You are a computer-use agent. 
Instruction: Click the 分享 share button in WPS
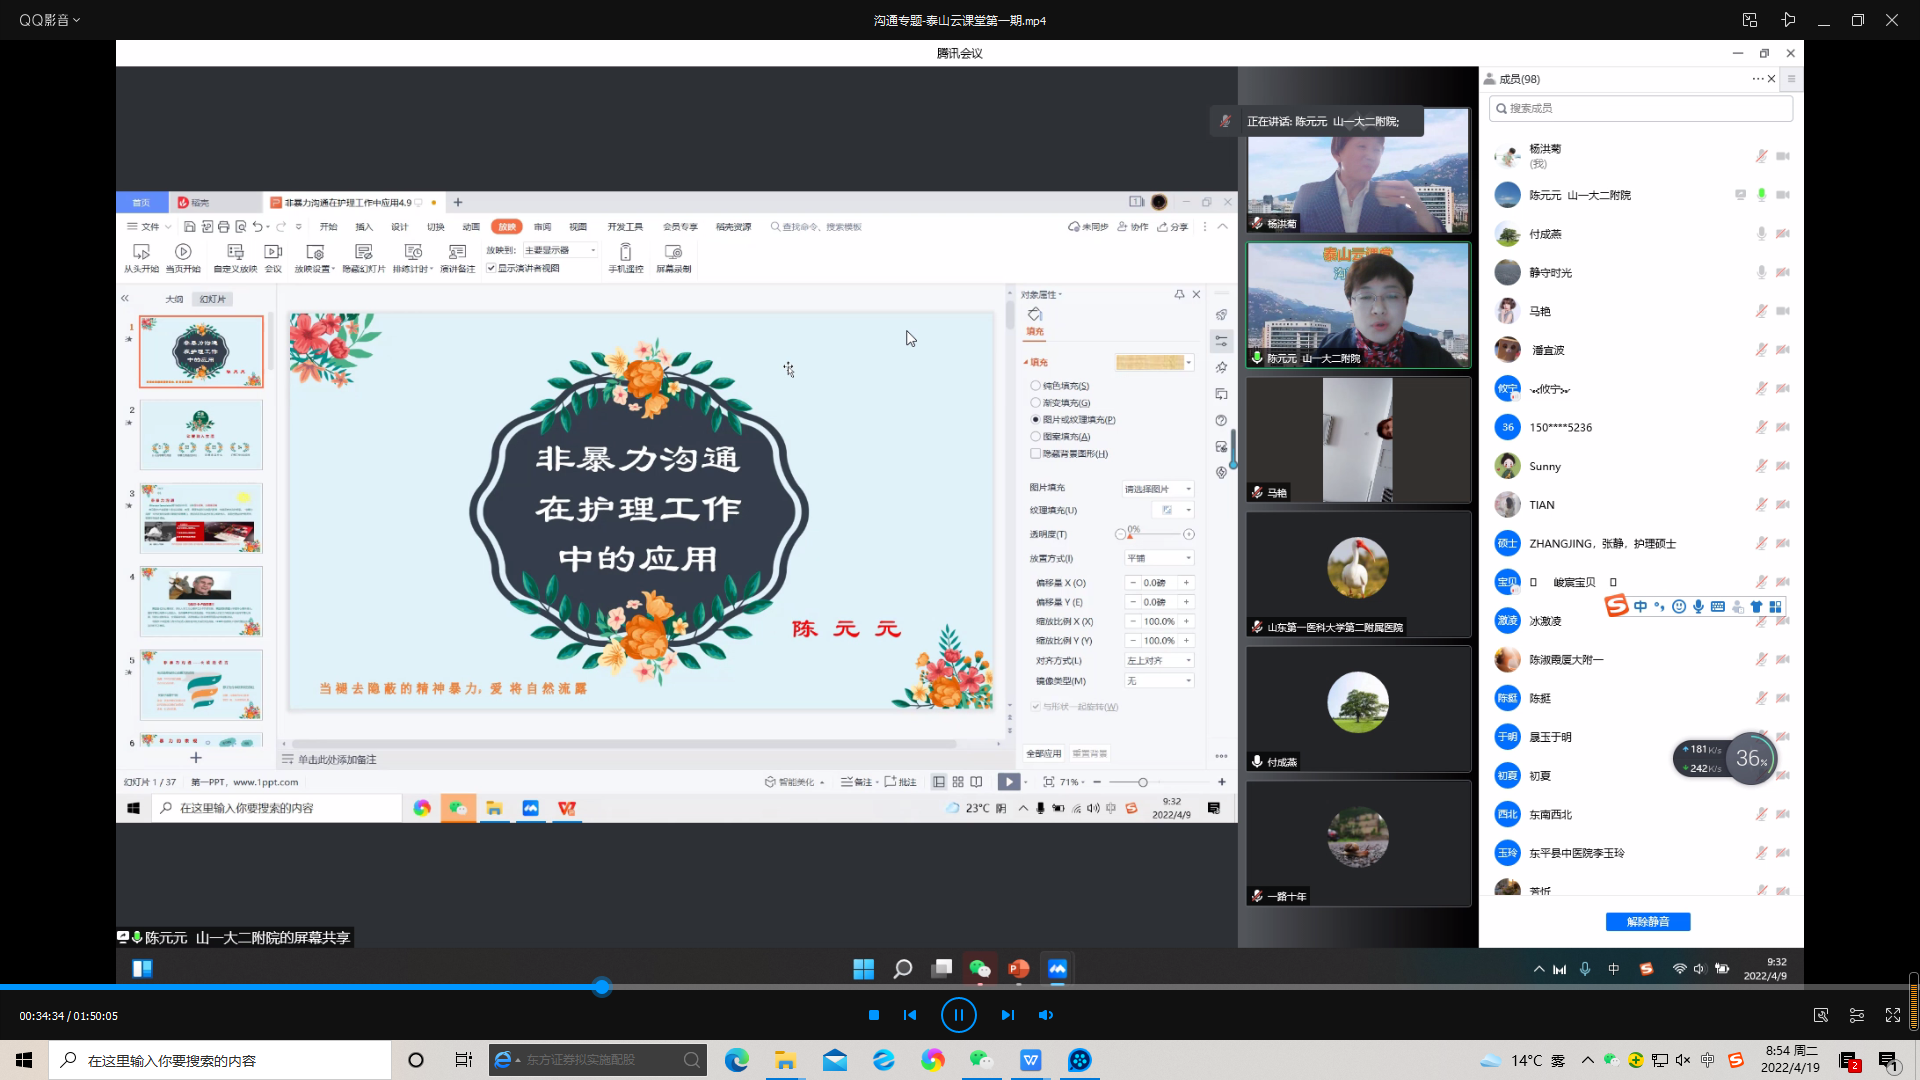coord(1173,227)
